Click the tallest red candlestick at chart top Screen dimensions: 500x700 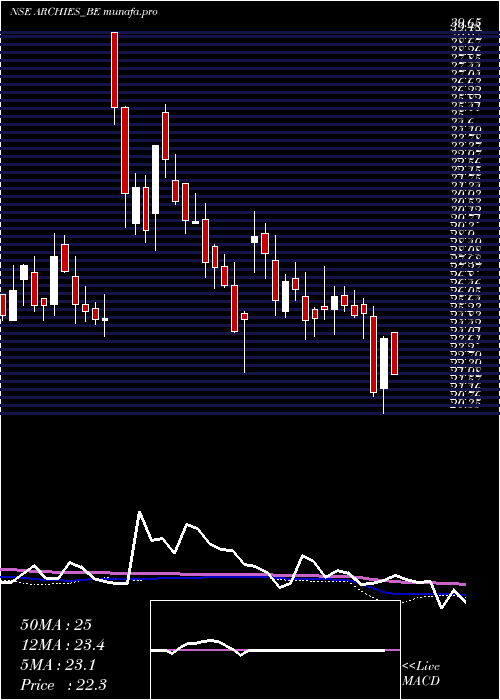click(x=115, y=70)
